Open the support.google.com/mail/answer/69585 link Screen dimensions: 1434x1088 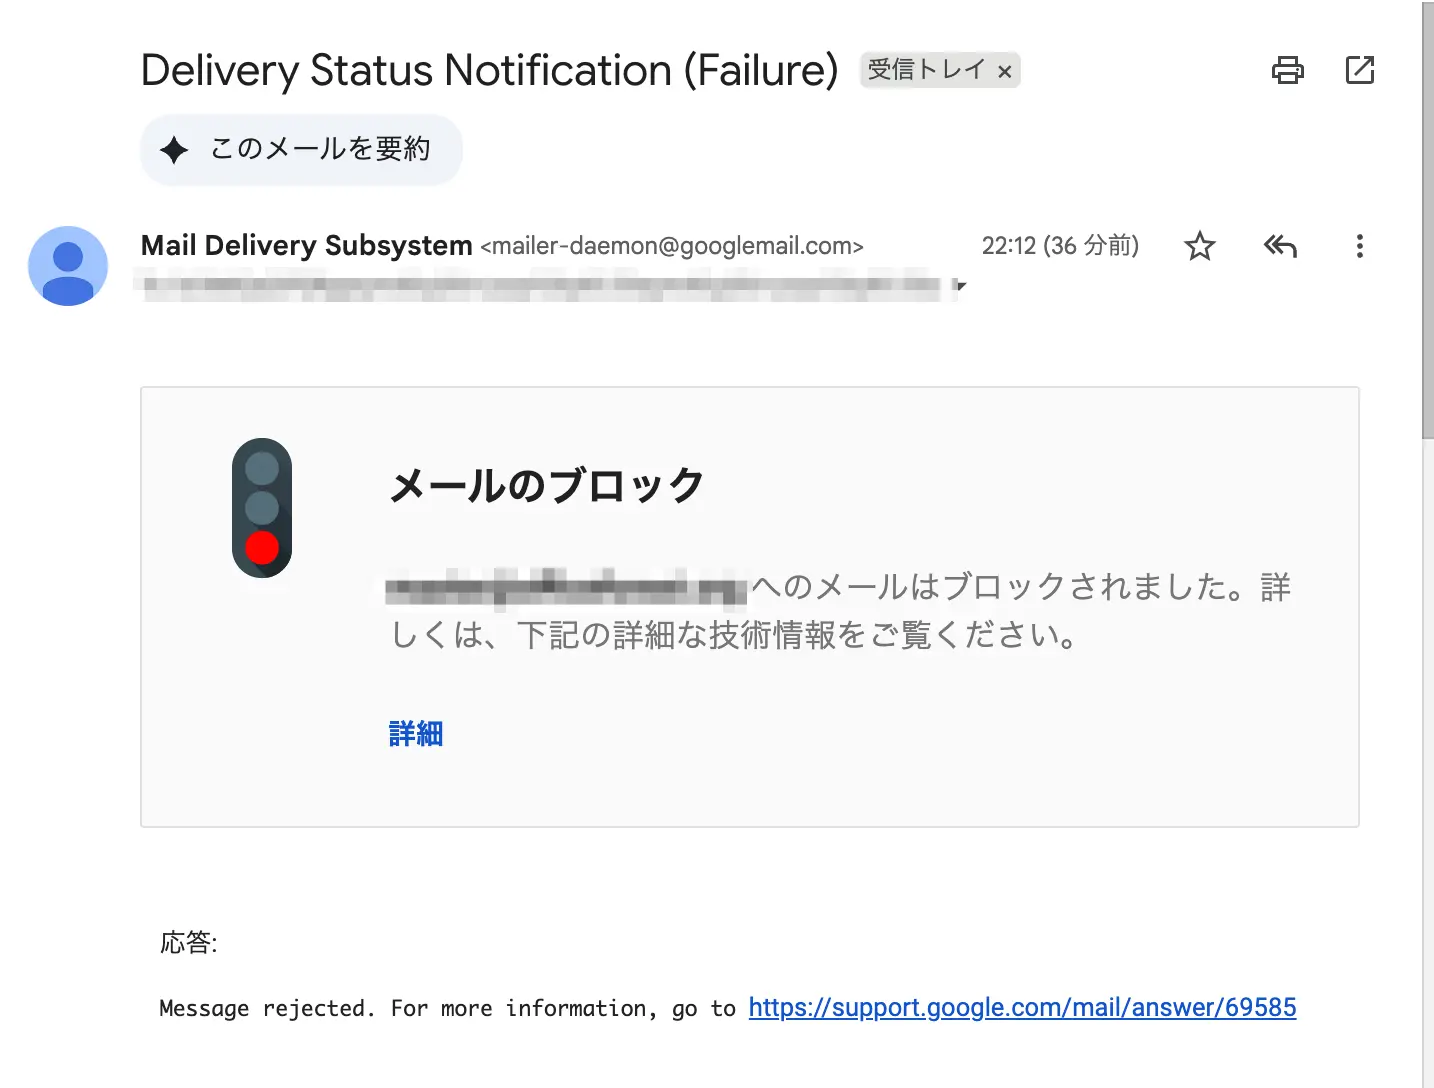[1022, 1008]
